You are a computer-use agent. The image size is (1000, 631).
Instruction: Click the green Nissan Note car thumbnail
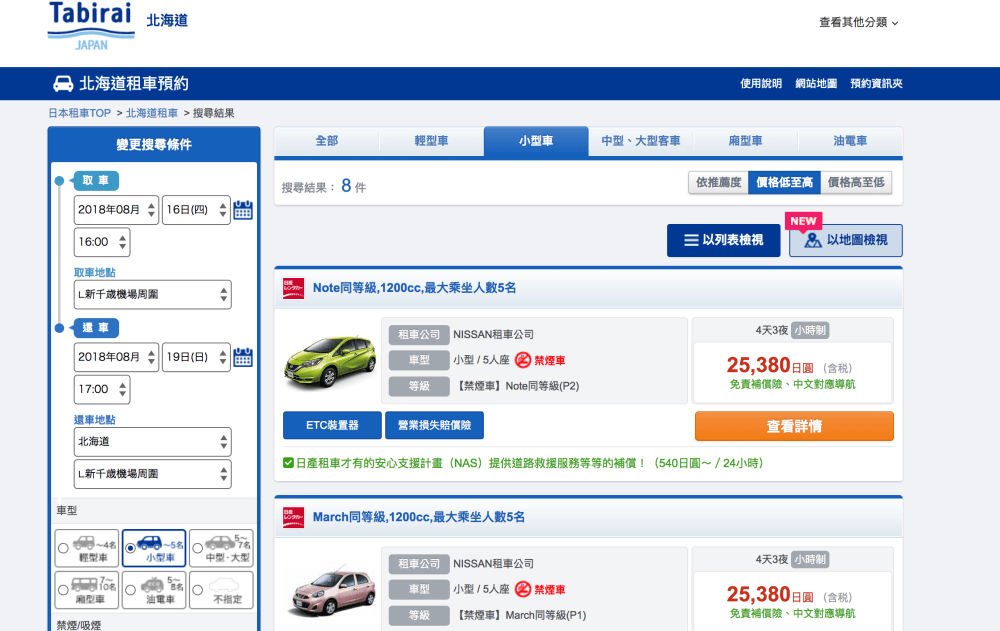coord(328,360)
